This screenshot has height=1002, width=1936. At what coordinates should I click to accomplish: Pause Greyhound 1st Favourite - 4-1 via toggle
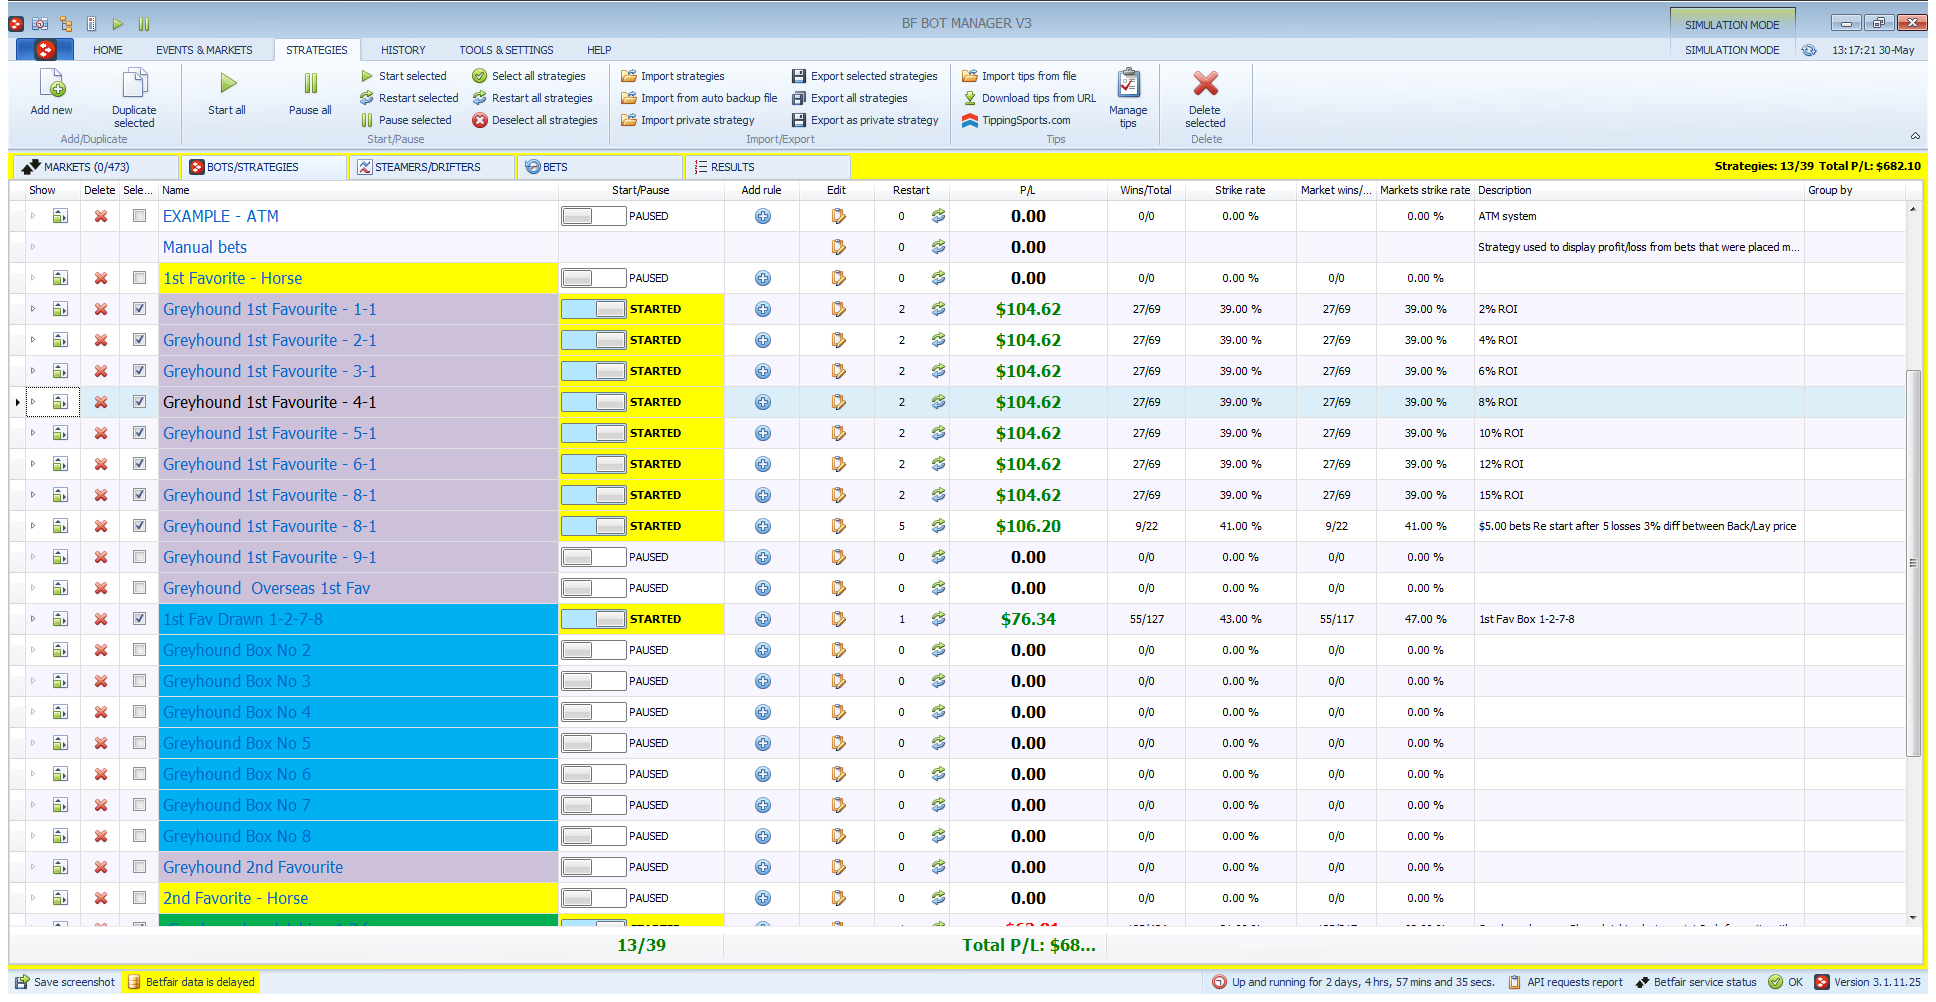coord(593,402)
